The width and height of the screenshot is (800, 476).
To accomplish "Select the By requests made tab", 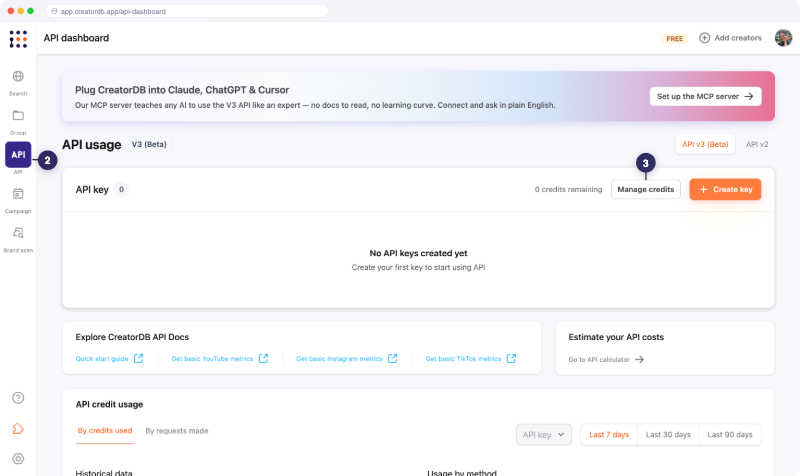I will (x=177, y=431).
